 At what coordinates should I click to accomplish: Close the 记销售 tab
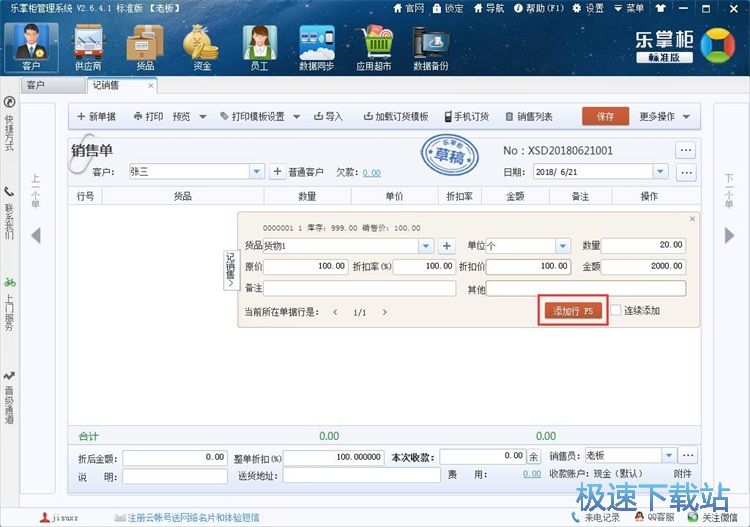(x=151, y=86)
